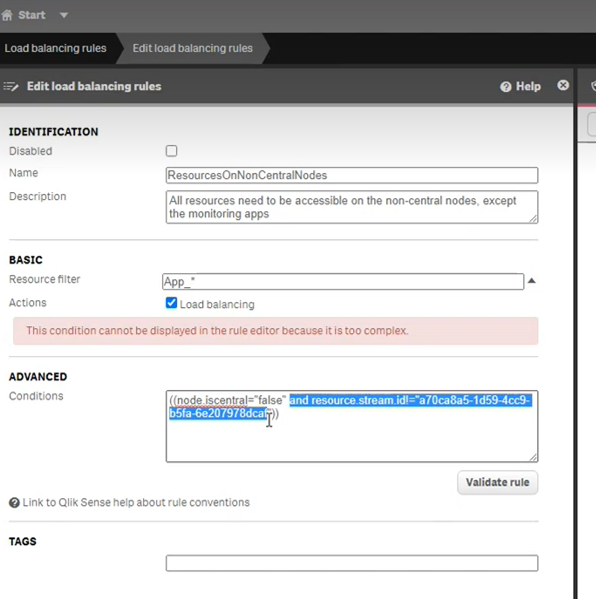Click the help question mark icon beside link
This screenshot has height=599, width=596.
[x=14, y=503]
